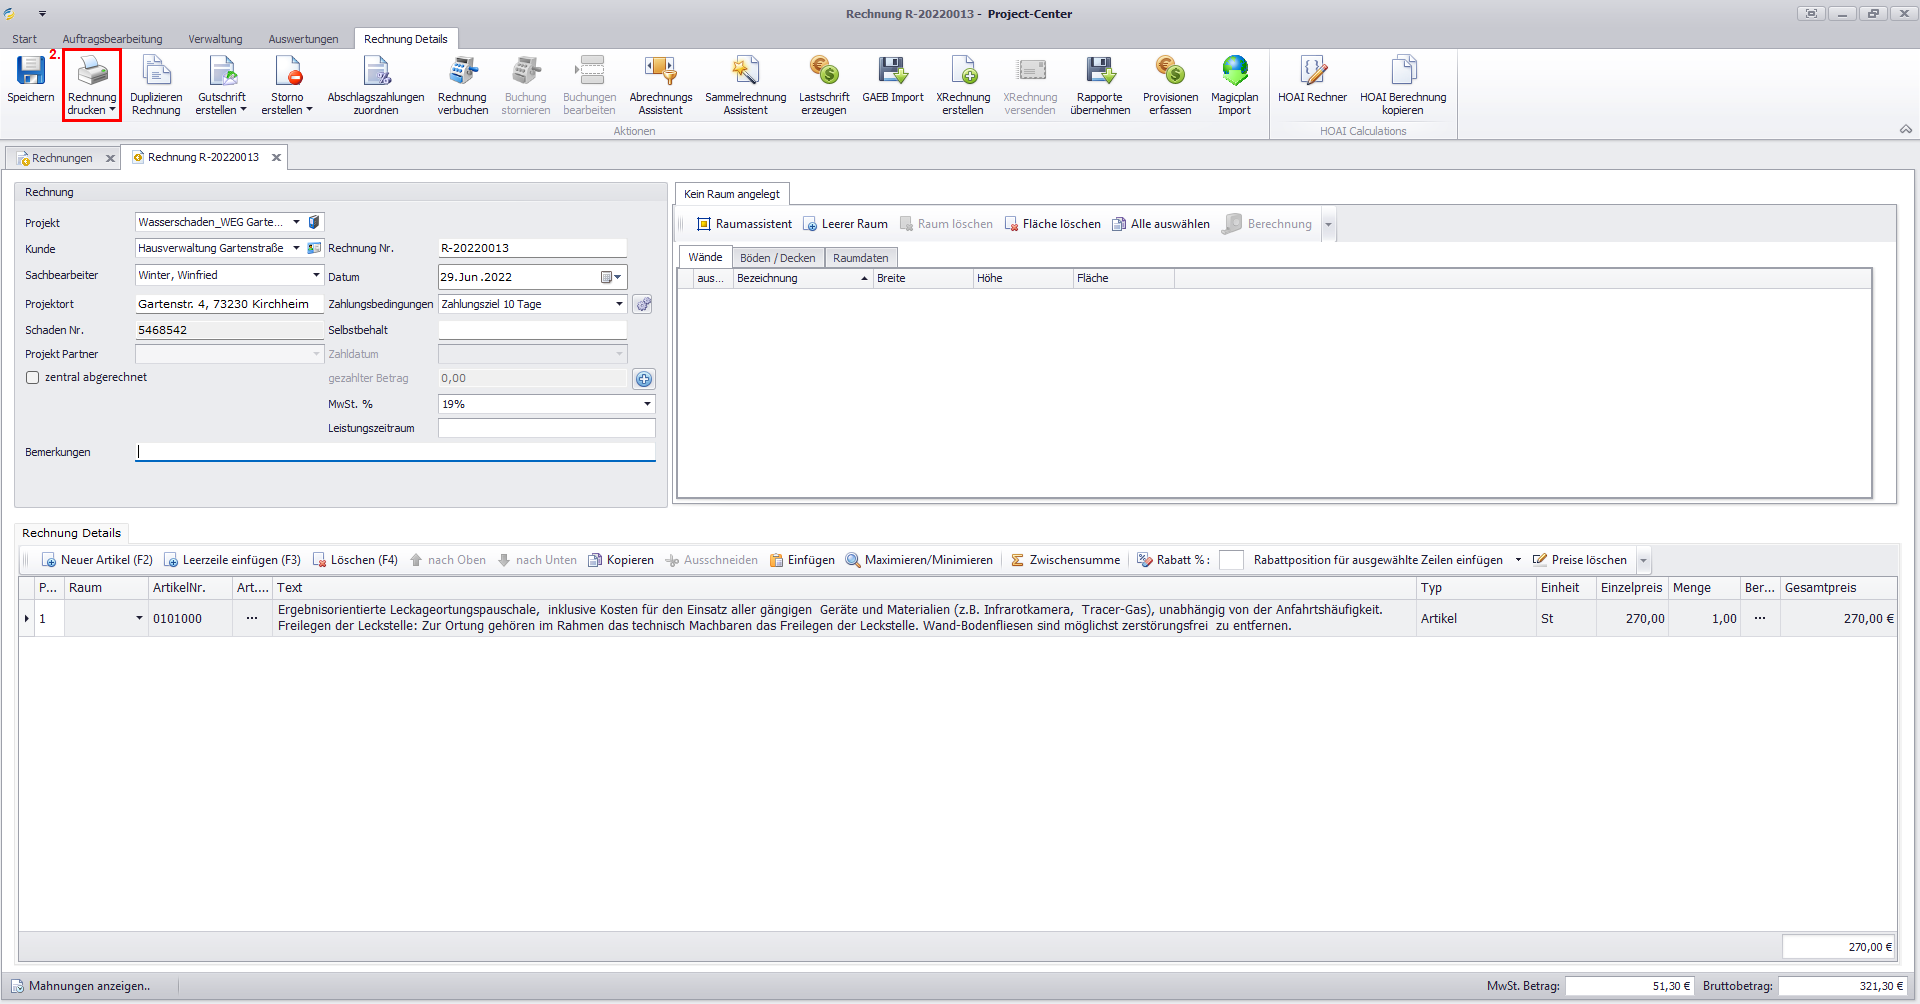Click Mahnungen anzeigen link
Viewport: 1920px width, 1004px height.
click(x=89, y=986)
